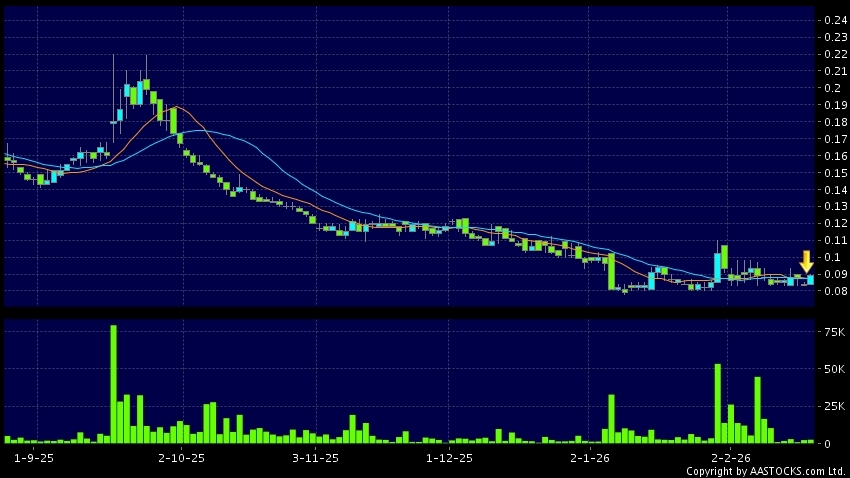Image resolution: width=850 pixels, height=478 pixels.
Task: Click the 0.12 price axis label
Action: tap(833, 224)
